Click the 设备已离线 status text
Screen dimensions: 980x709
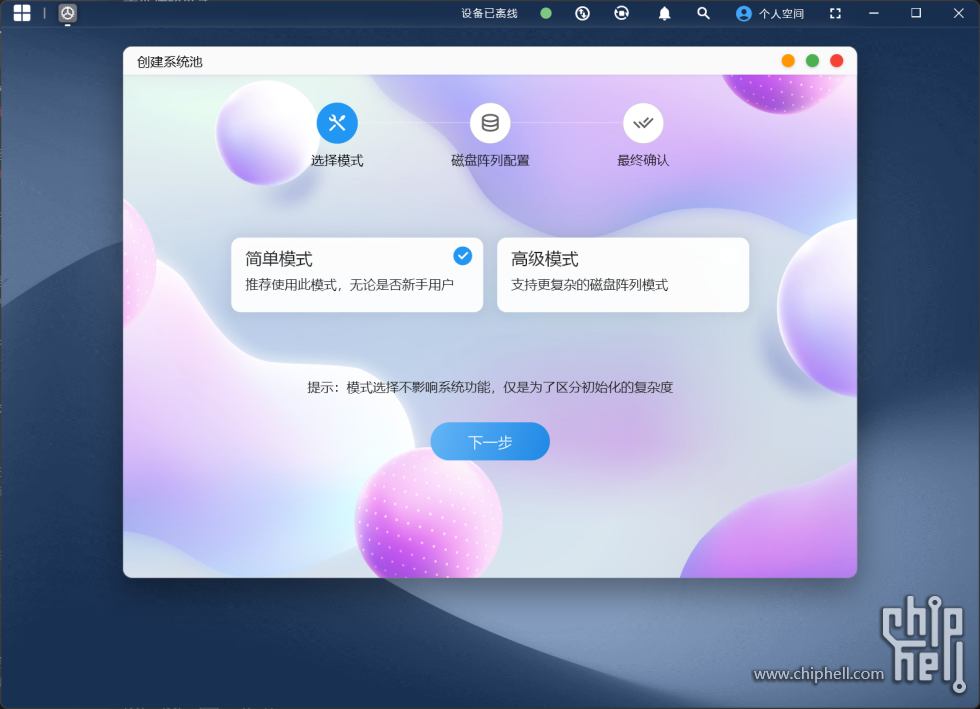click(x=489, y=14)
